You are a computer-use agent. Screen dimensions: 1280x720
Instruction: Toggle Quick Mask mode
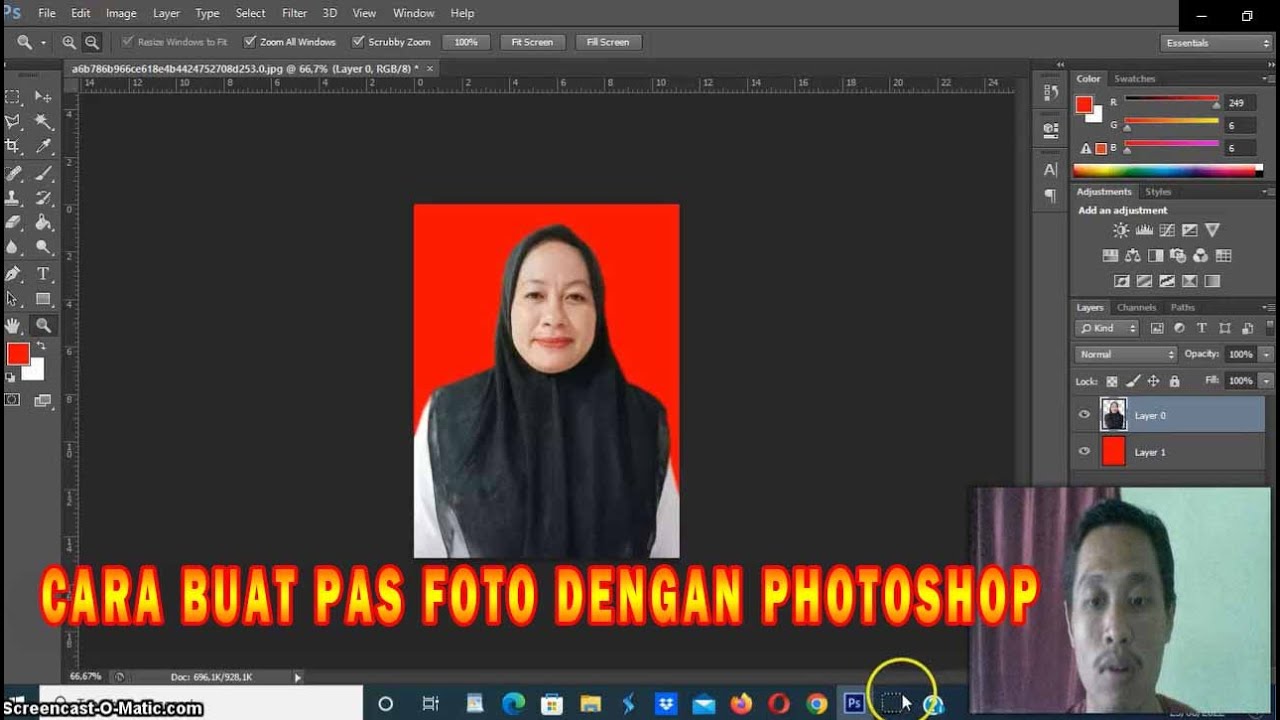[12, 400]
